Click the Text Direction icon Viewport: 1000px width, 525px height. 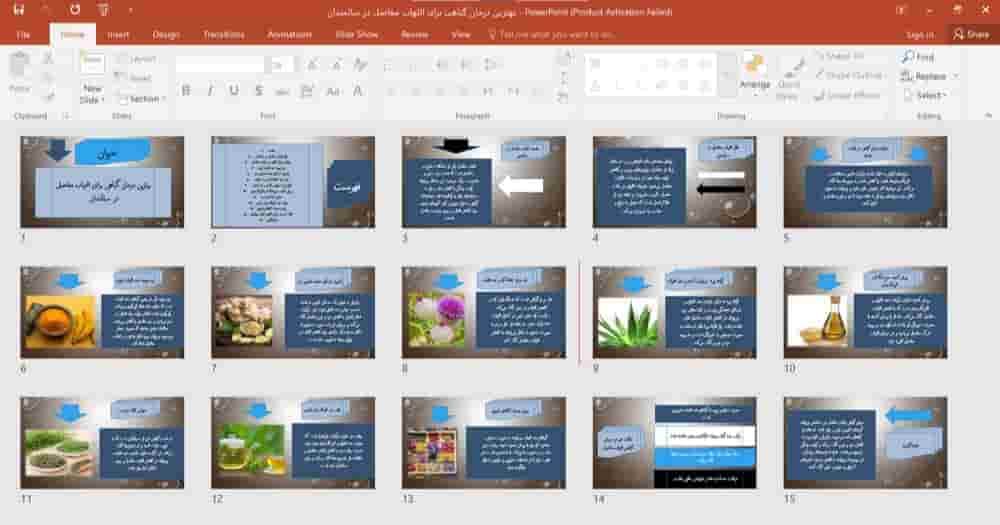click(x=564, y=59)
